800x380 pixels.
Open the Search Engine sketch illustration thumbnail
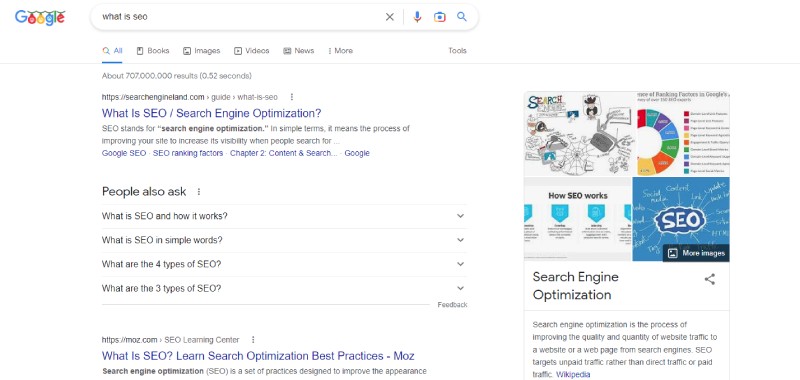point(580,134)
